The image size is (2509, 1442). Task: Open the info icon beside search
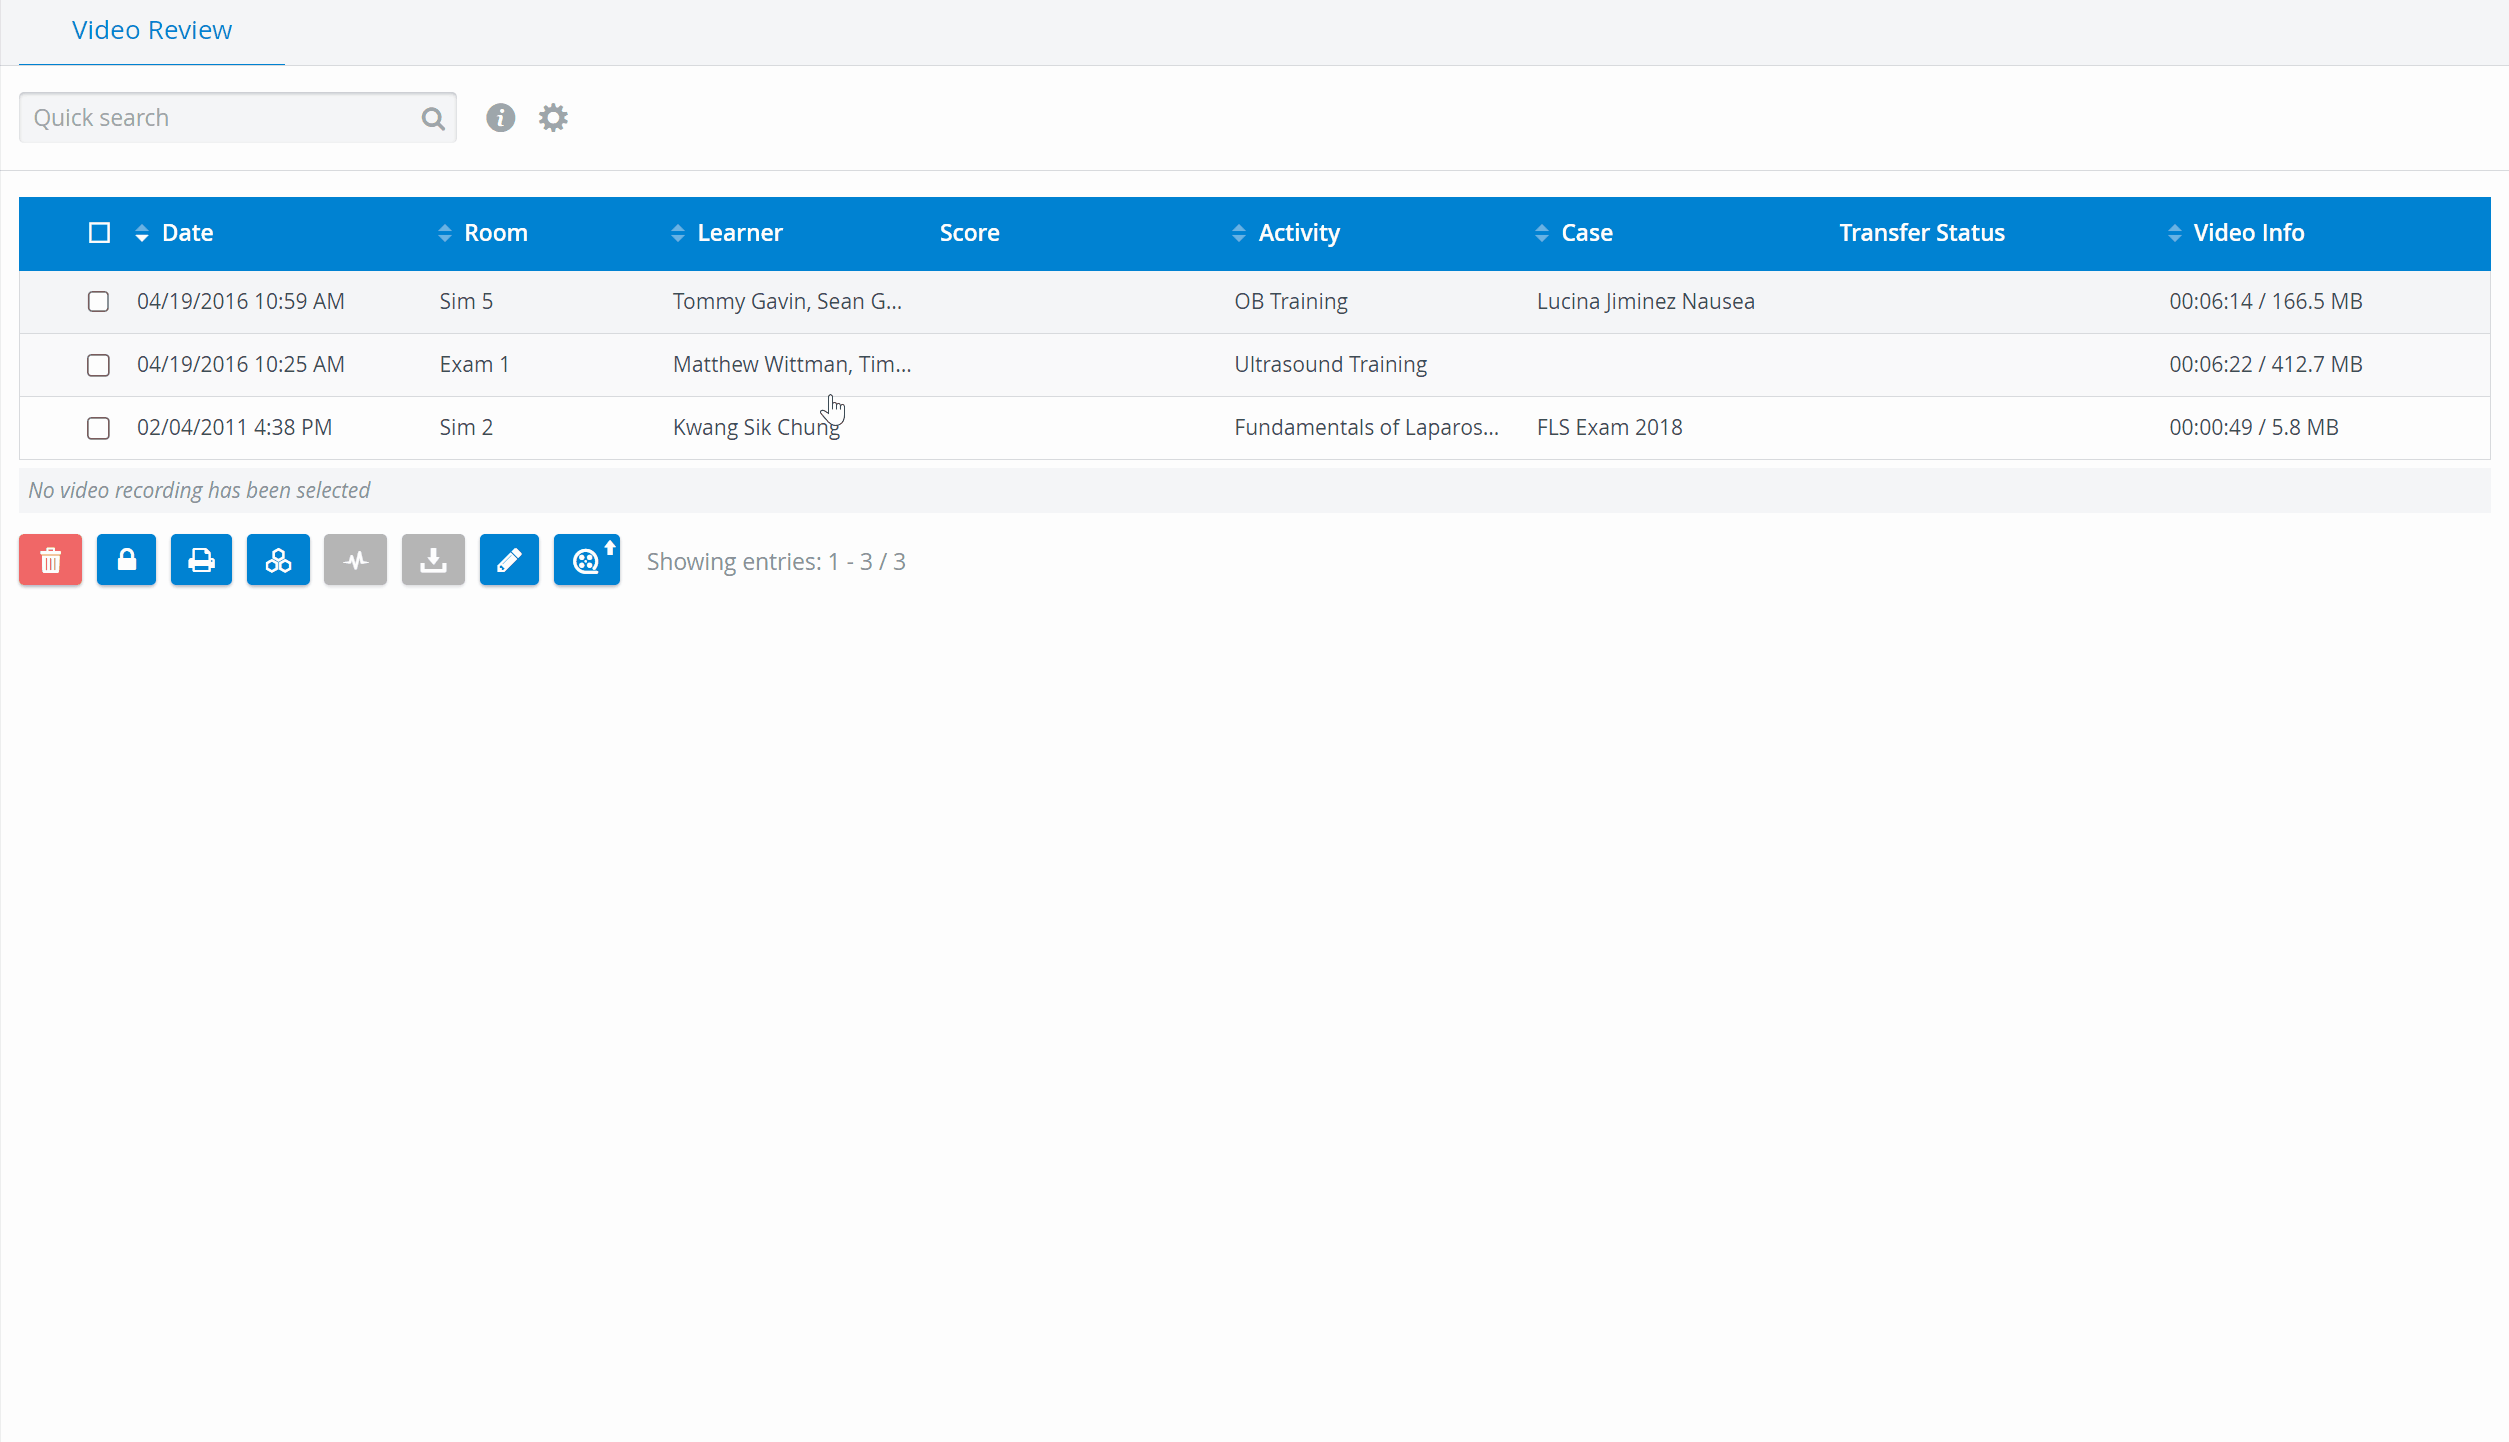pyautogui.click(x=500, y=118)
